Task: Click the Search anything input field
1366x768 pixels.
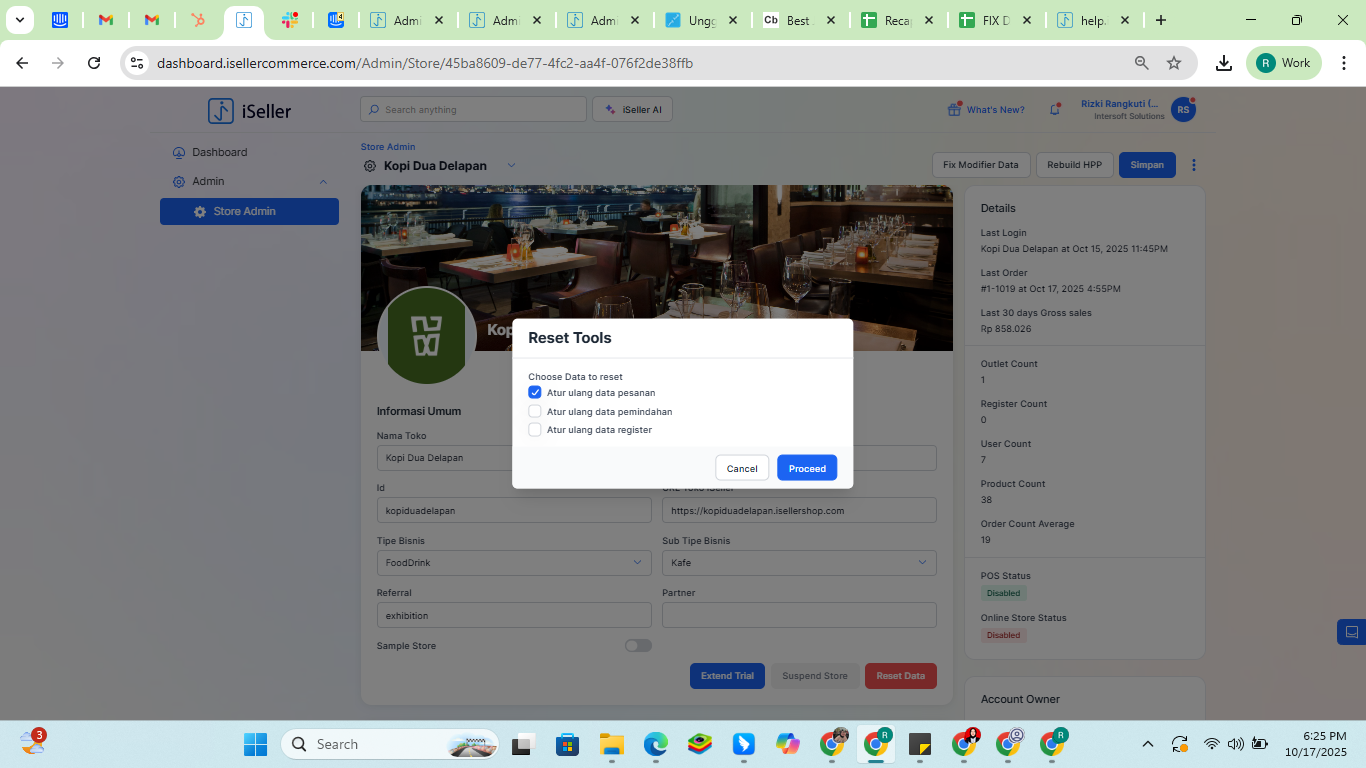Action: click(x=474, y=110)
